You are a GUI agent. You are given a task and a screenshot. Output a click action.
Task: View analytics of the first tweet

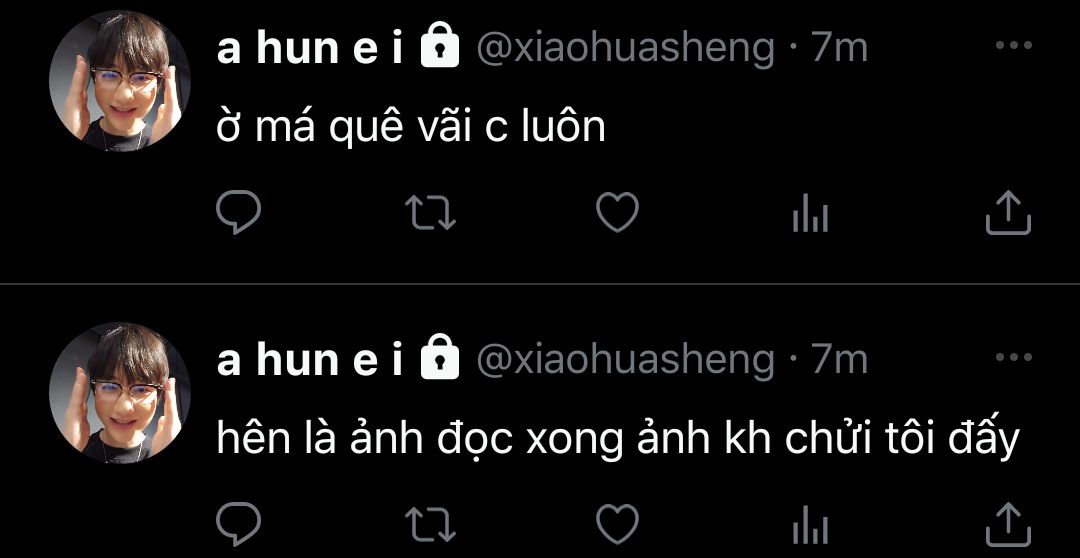810,213
